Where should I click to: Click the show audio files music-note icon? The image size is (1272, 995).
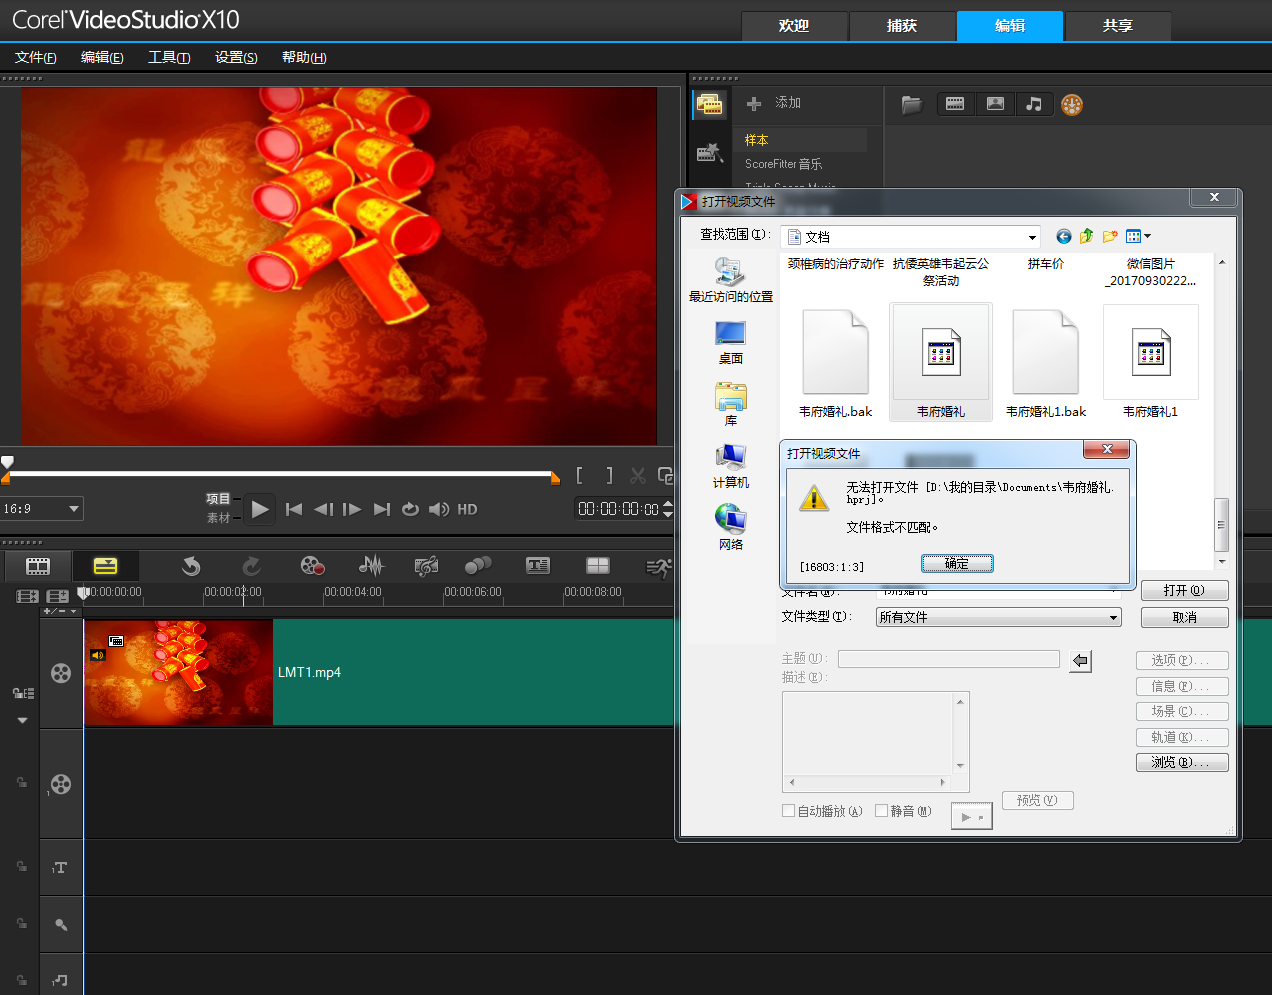[1034, 104]
